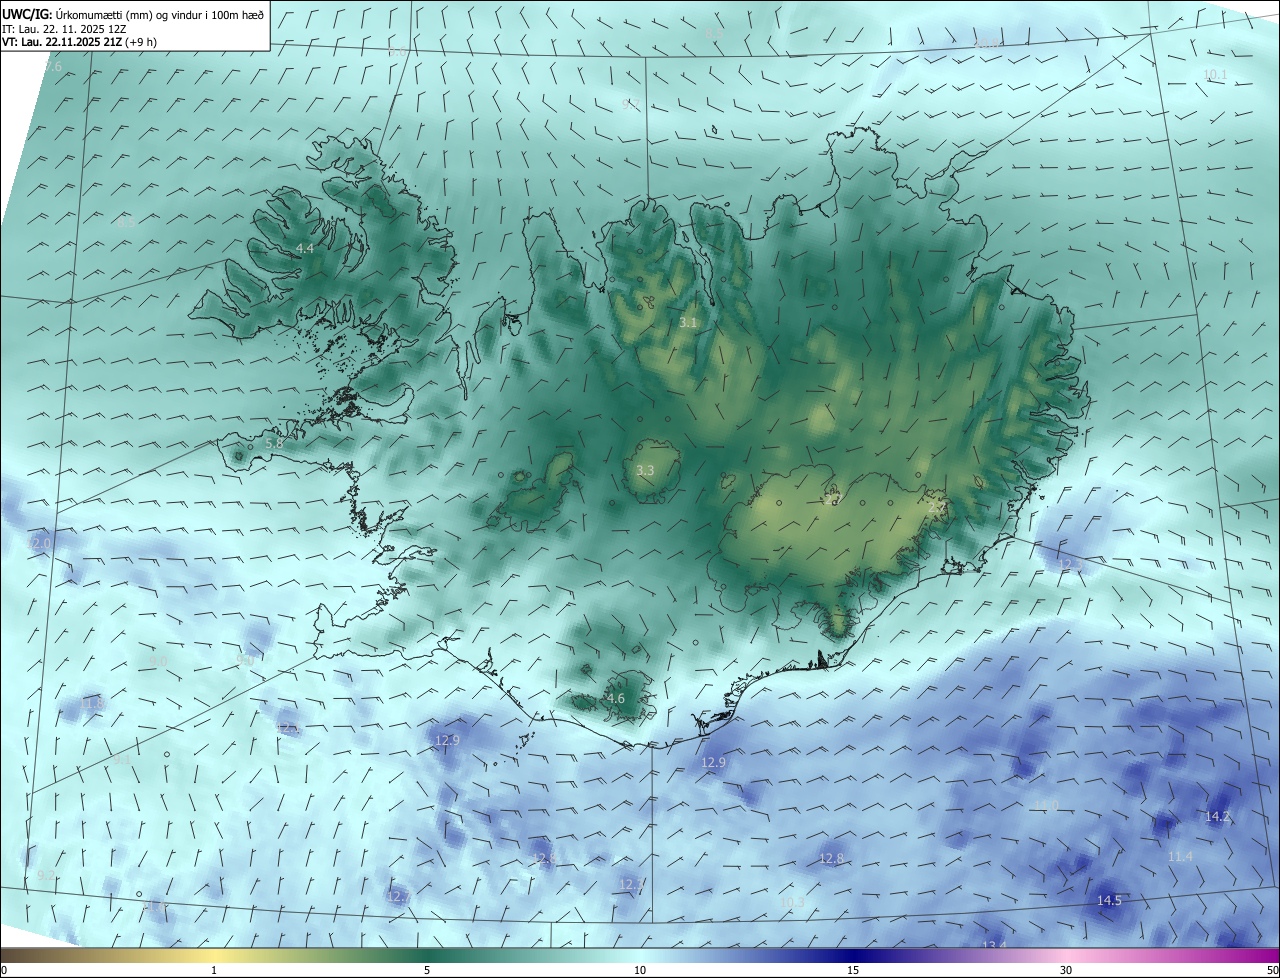Click the color bar tick label 30
This screenshot has height=978, width=1280.
(1066, 970)
